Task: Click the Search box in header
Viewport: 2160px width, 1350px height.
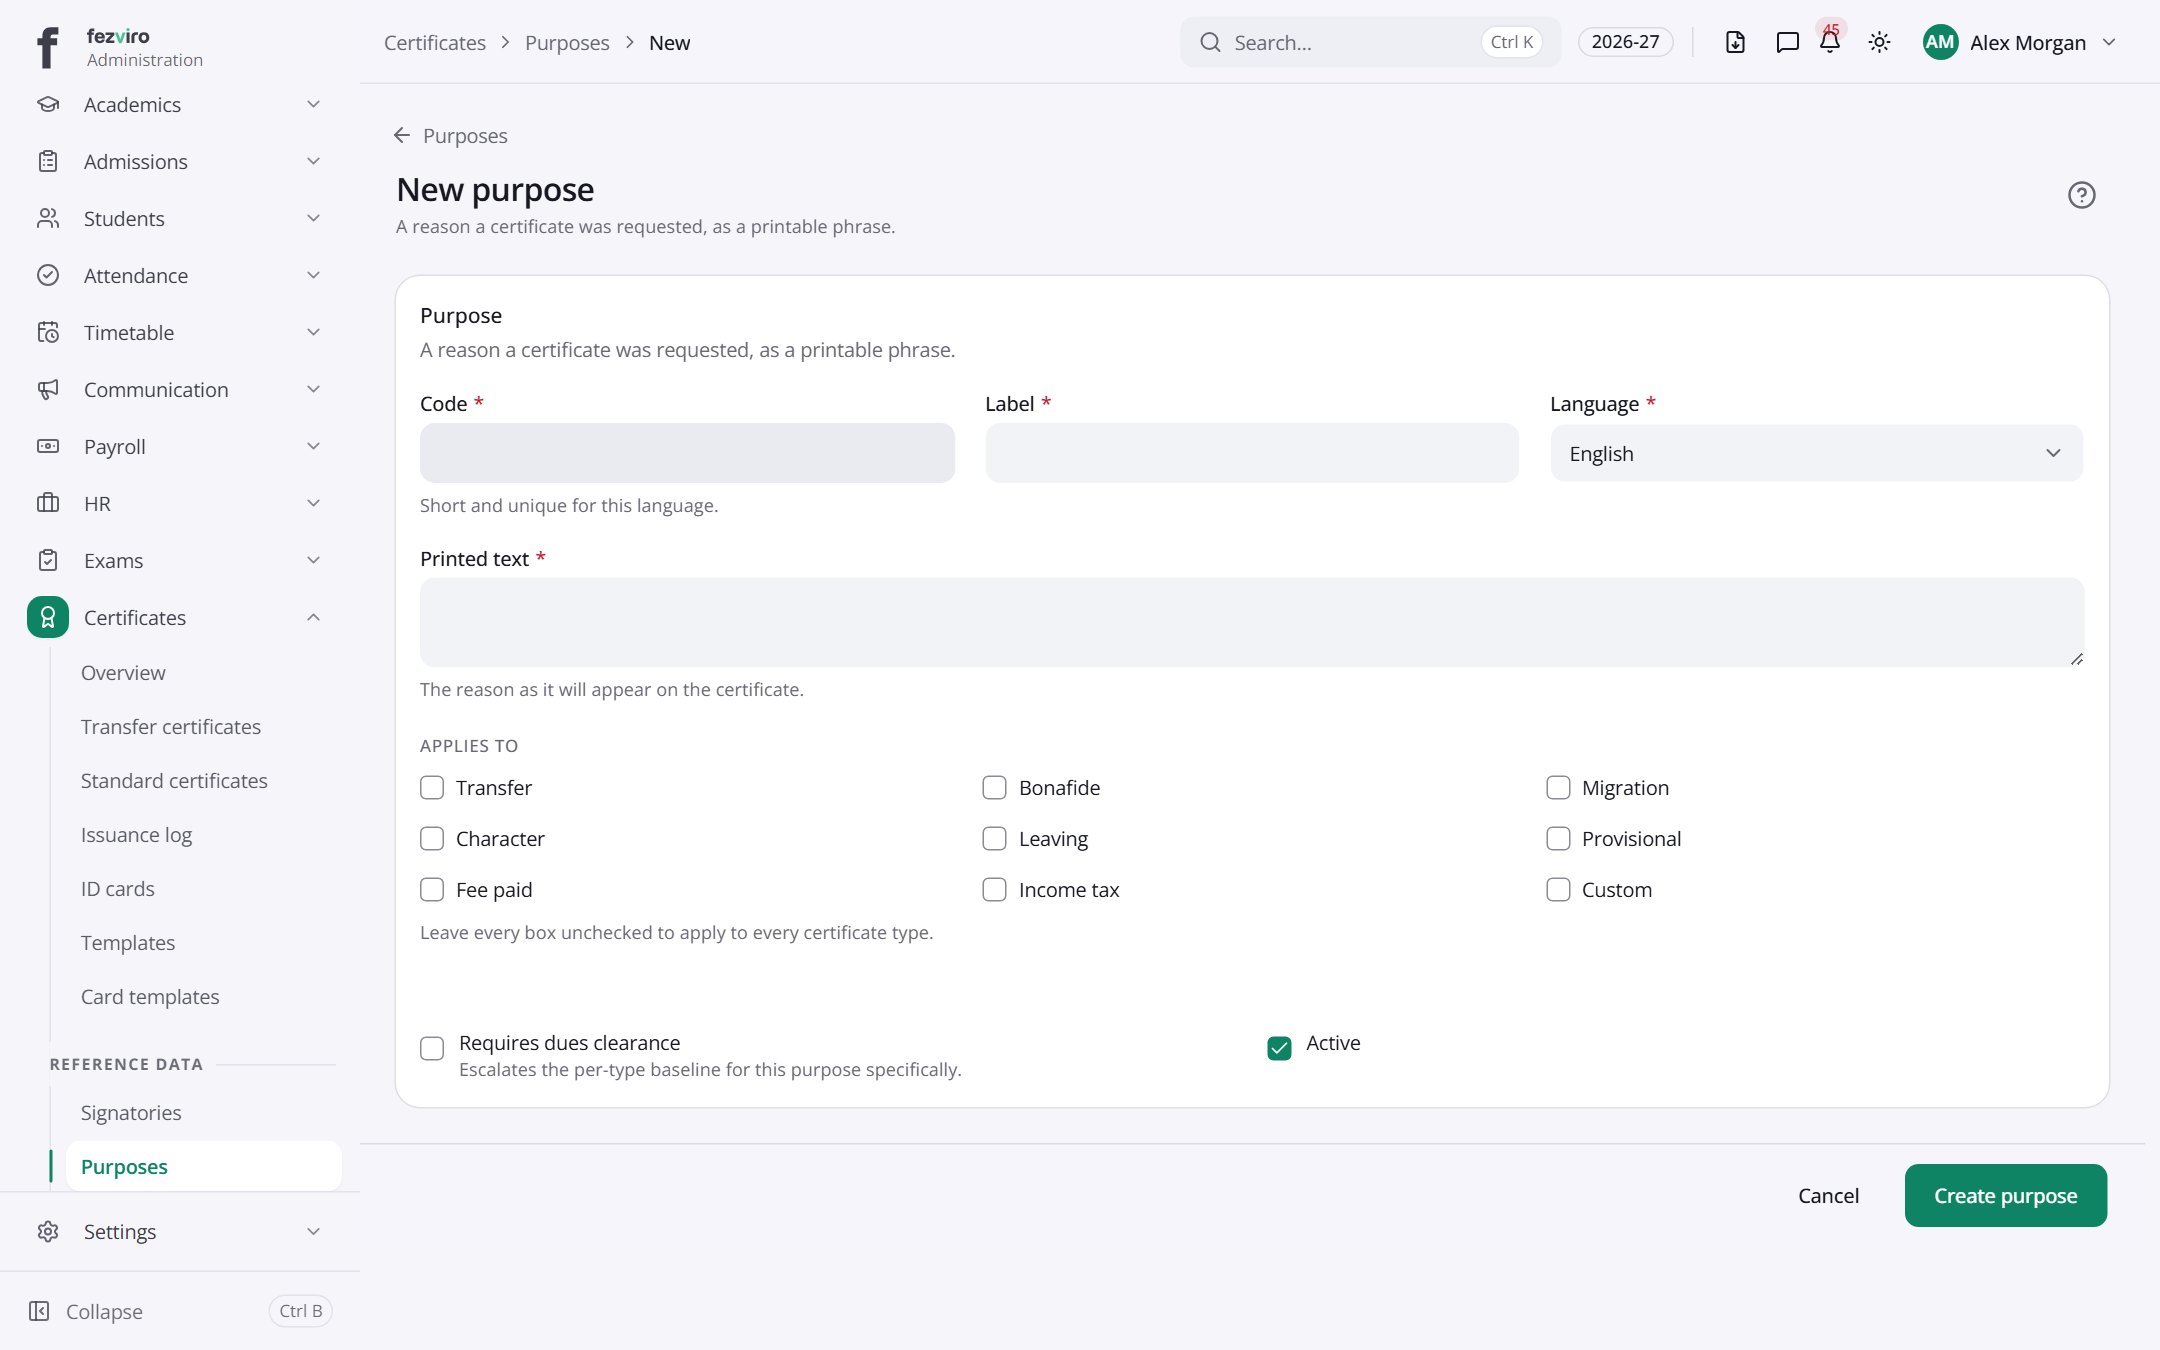Action: (1370, 42)
